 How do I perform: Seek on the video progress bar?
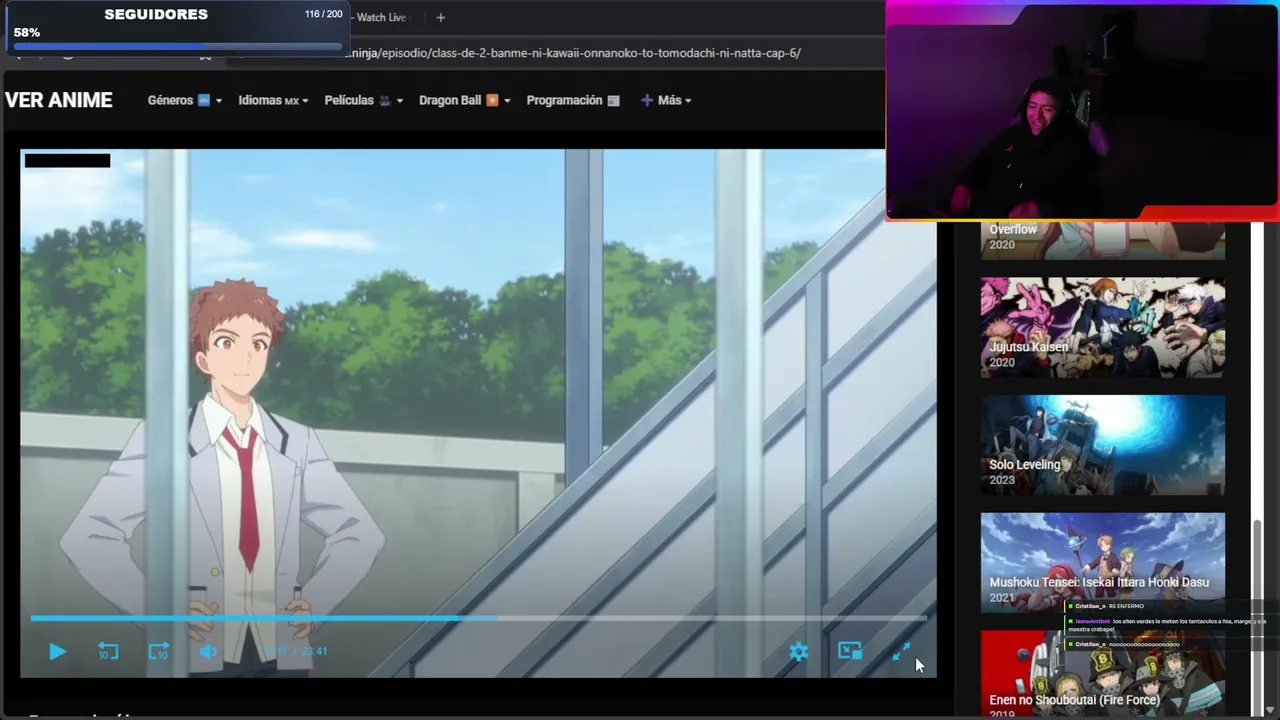pyautogui.click(x=478, y=618)
